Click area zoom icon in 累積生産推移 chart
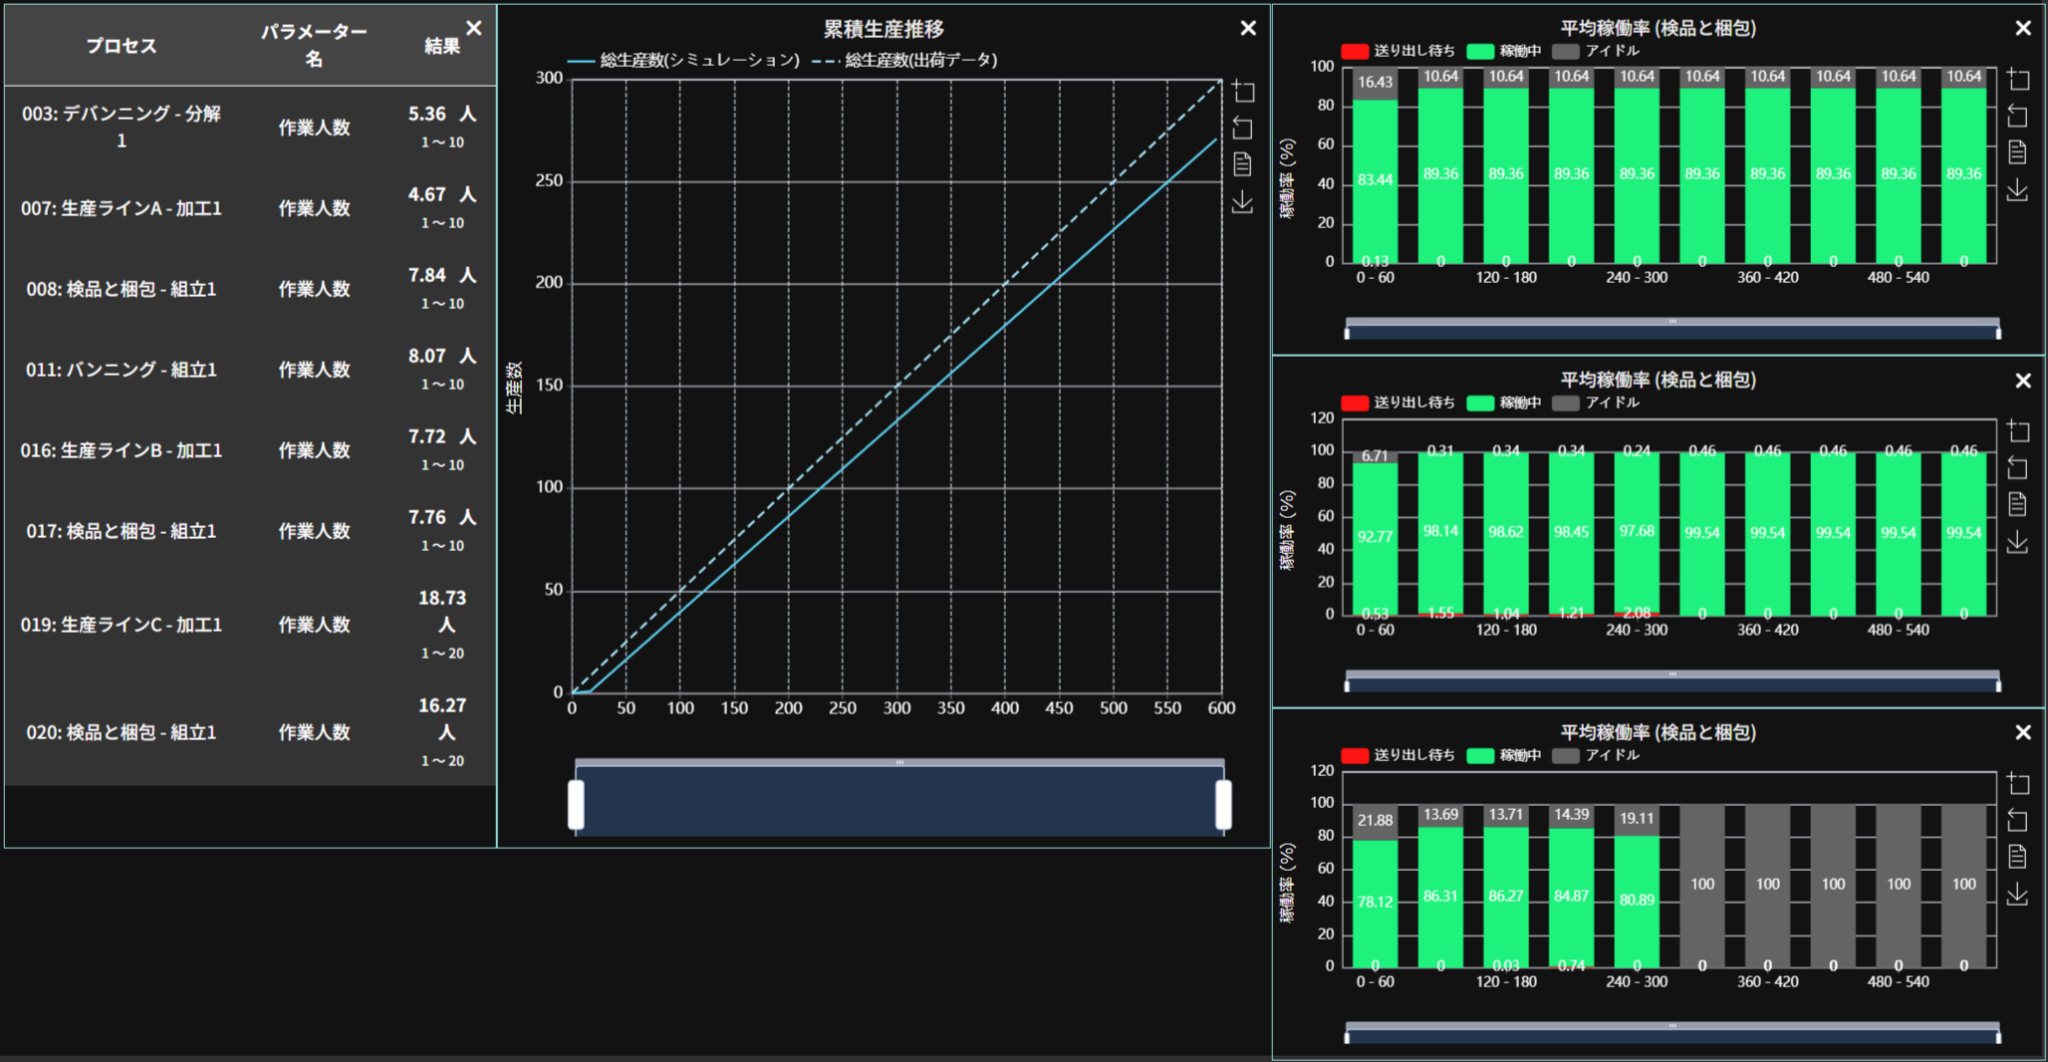This screenshot has height=1062, width=2048. [1243, 92]
